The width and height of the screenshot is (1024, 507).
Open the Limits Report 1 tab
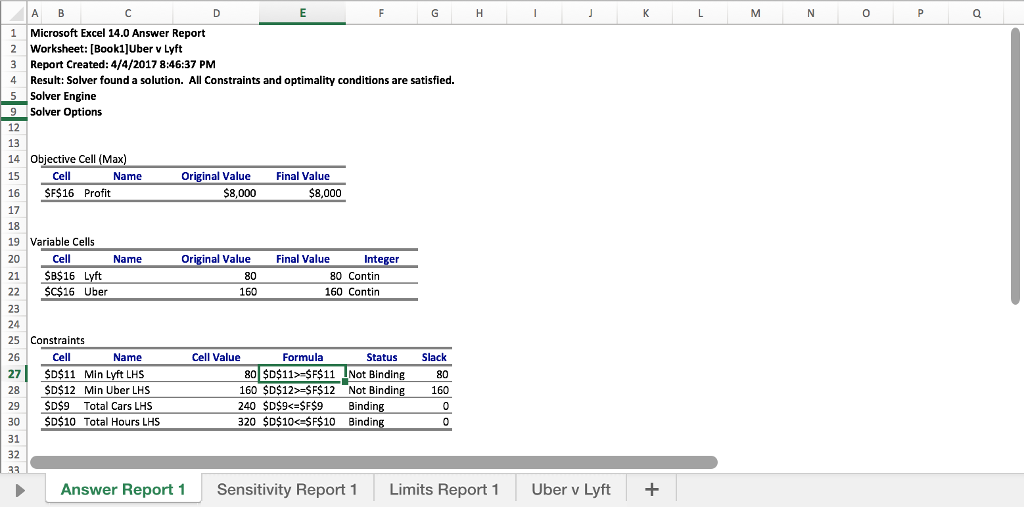click(x=444, y=489)
